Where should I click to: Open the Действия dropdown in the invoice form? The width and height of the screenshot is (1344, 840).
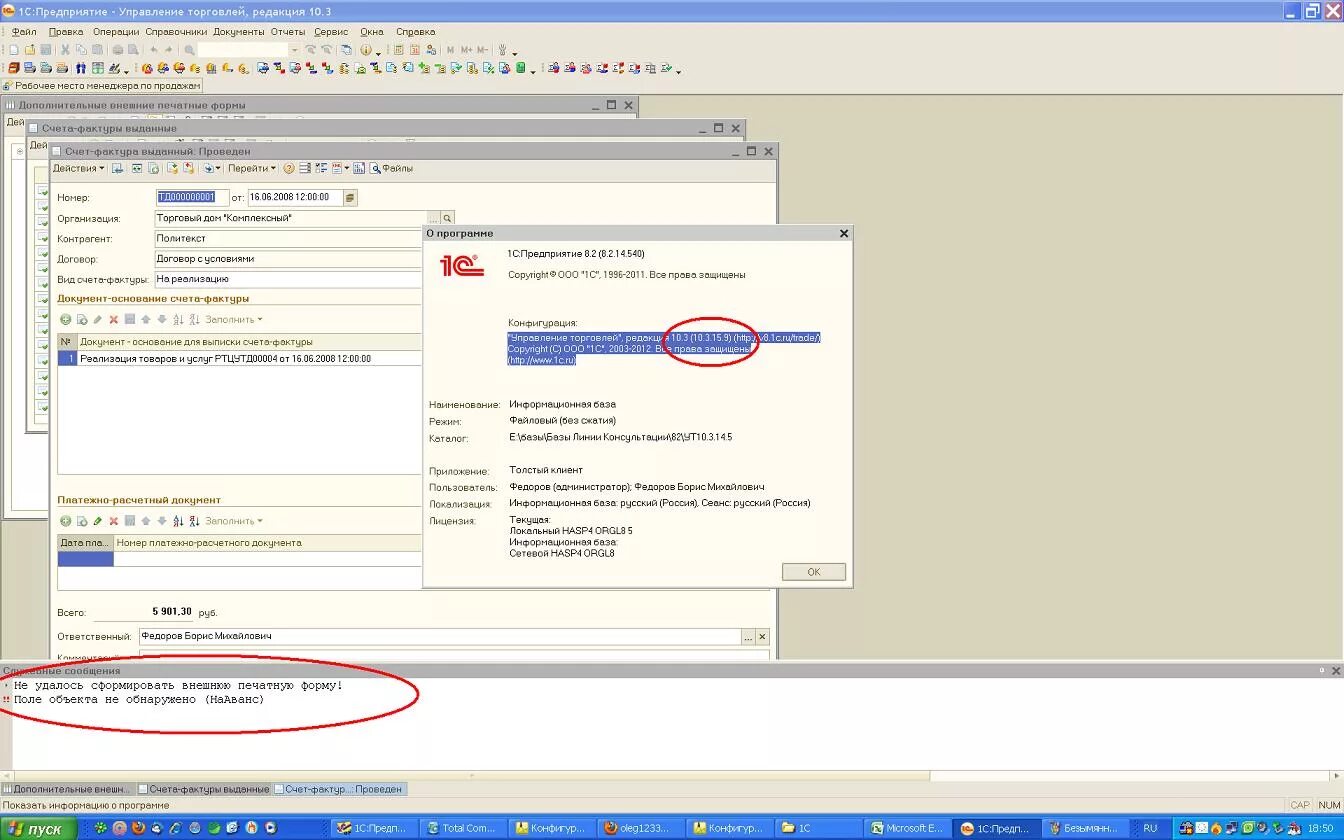click(x=79, y=168)
